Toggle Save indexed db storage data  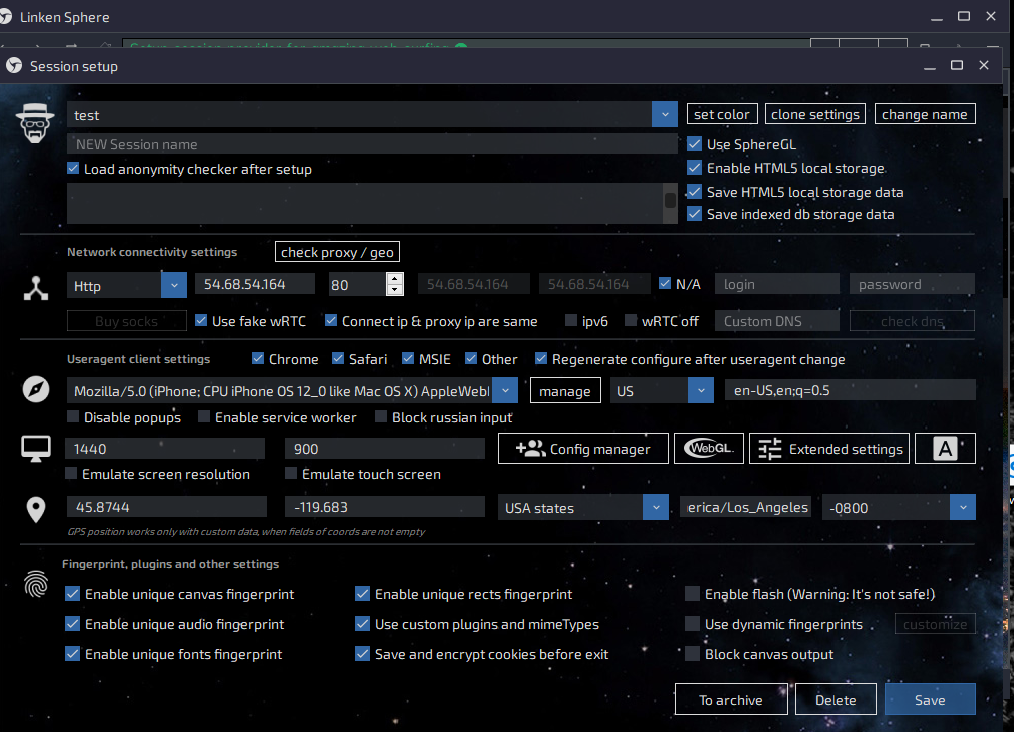pos(695,214)
